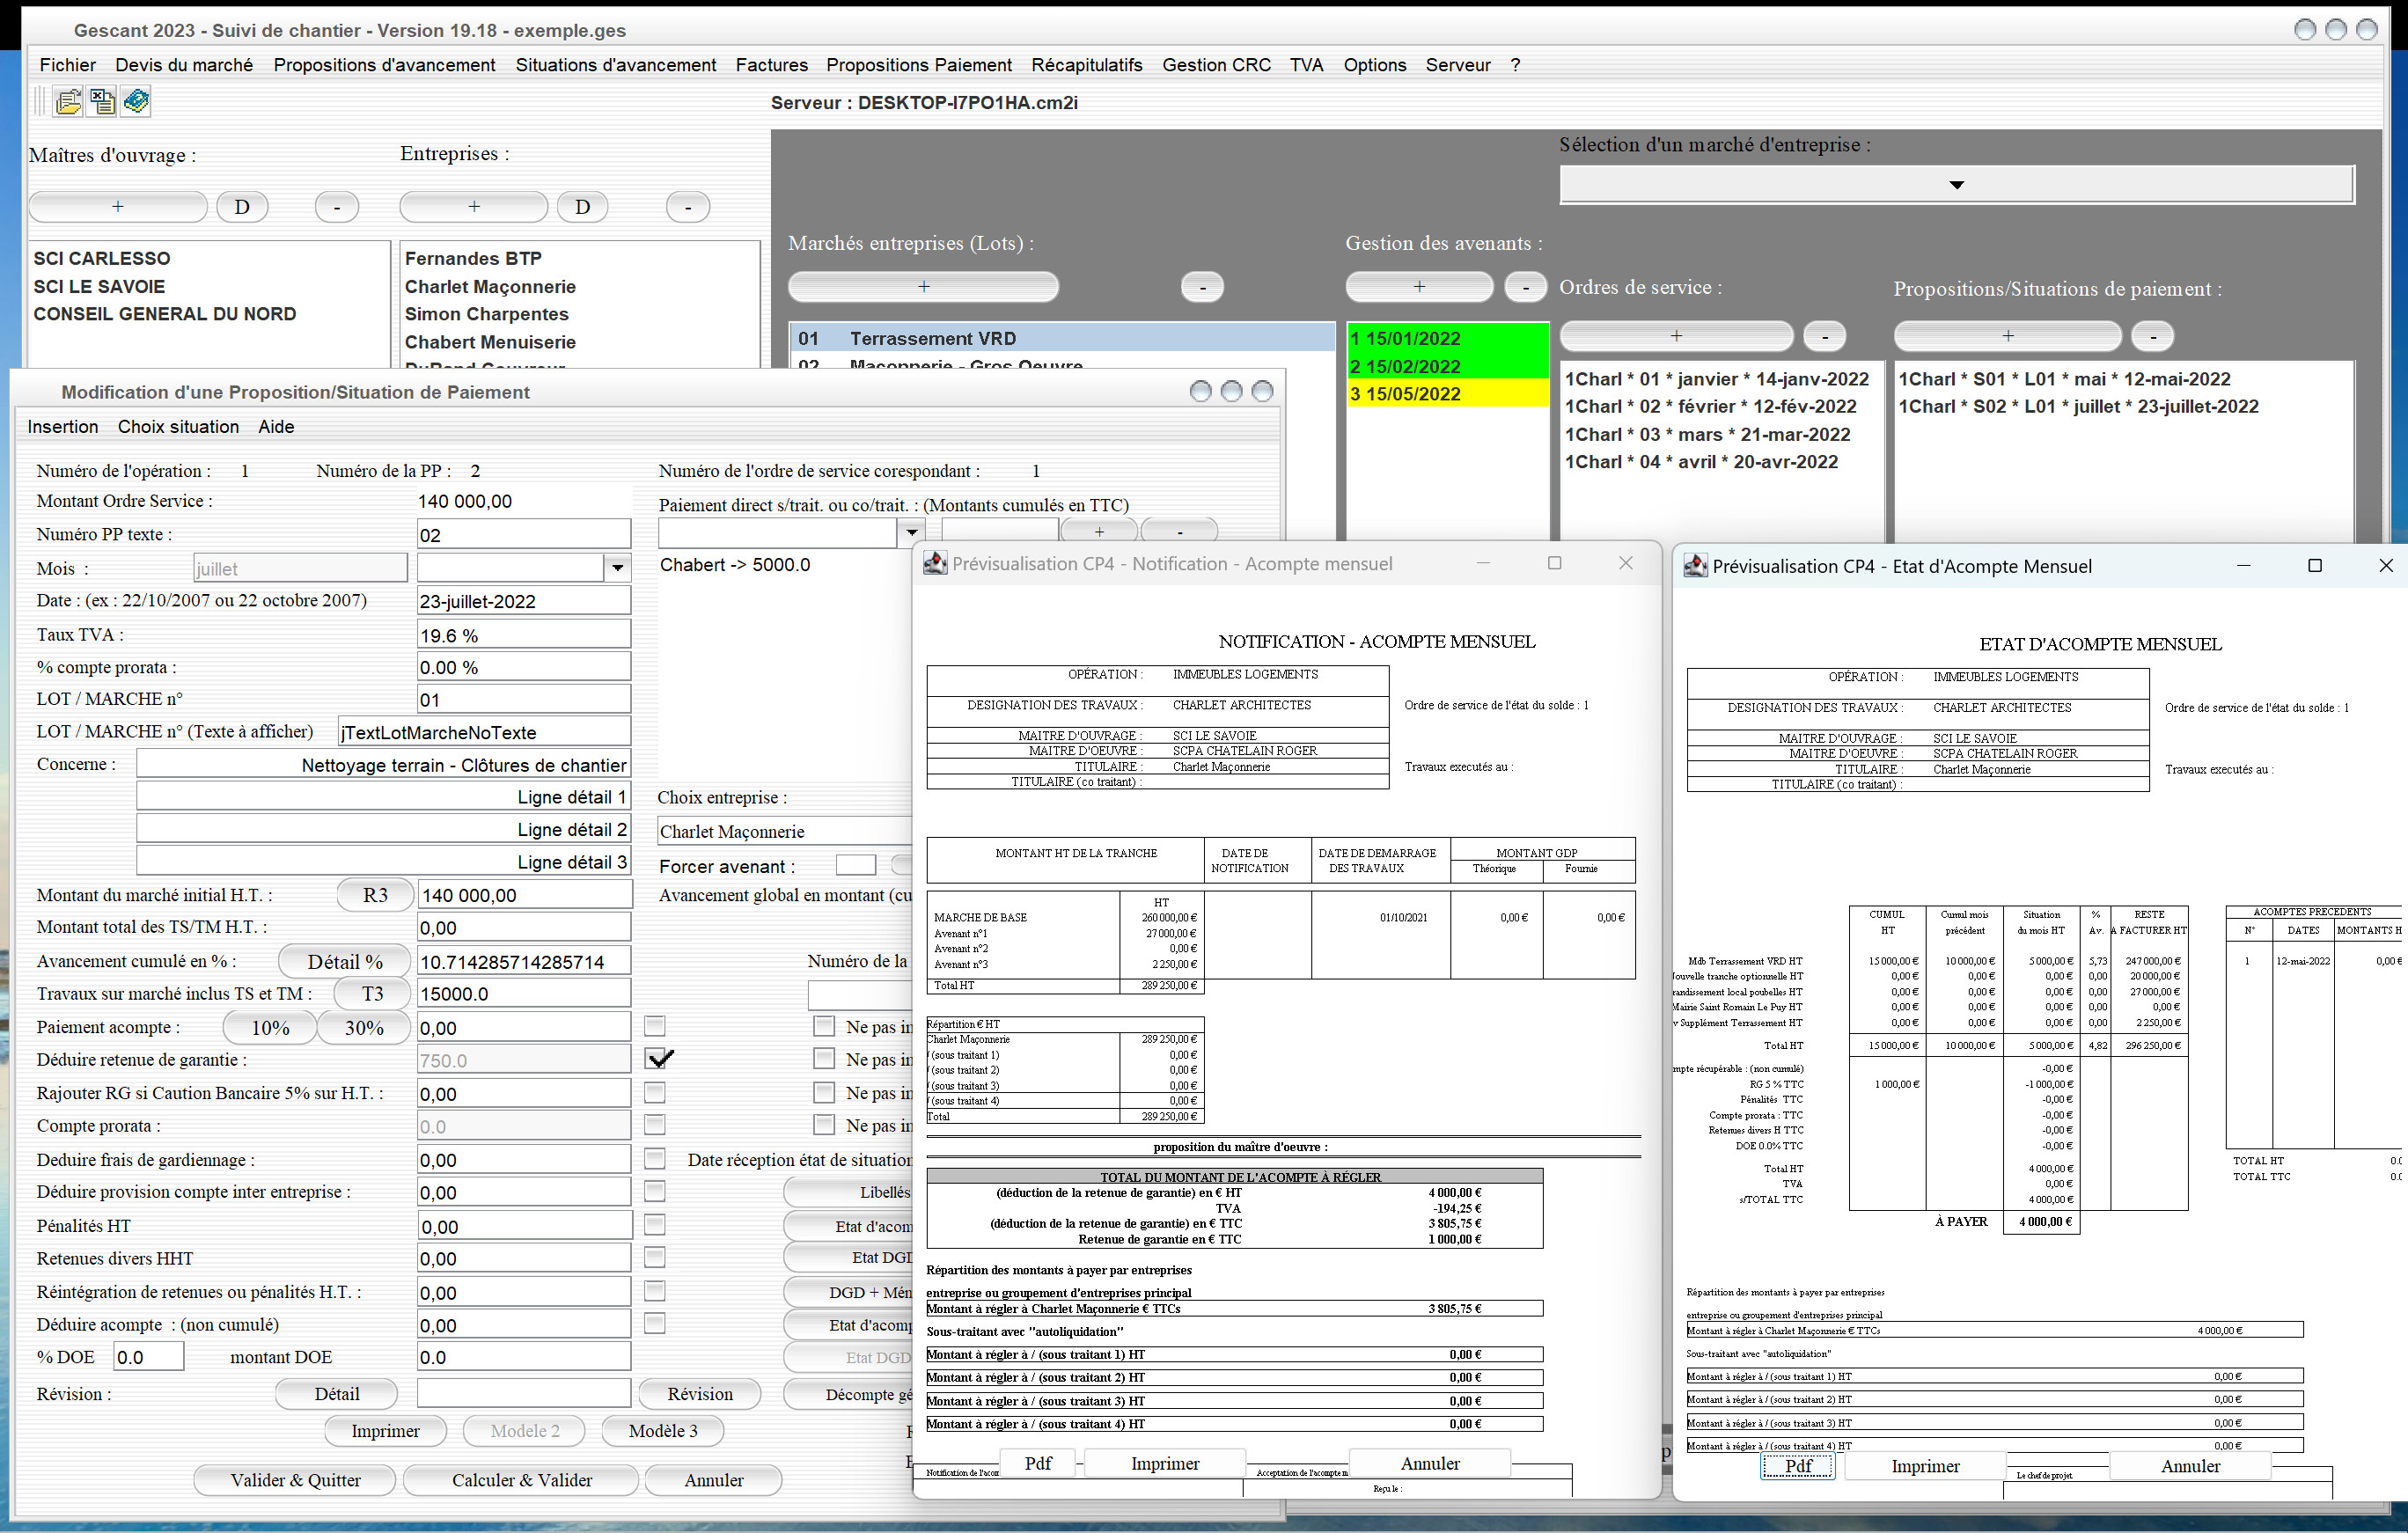
Task: Click the Excel export toolbar icon
Action: (102, 102)
